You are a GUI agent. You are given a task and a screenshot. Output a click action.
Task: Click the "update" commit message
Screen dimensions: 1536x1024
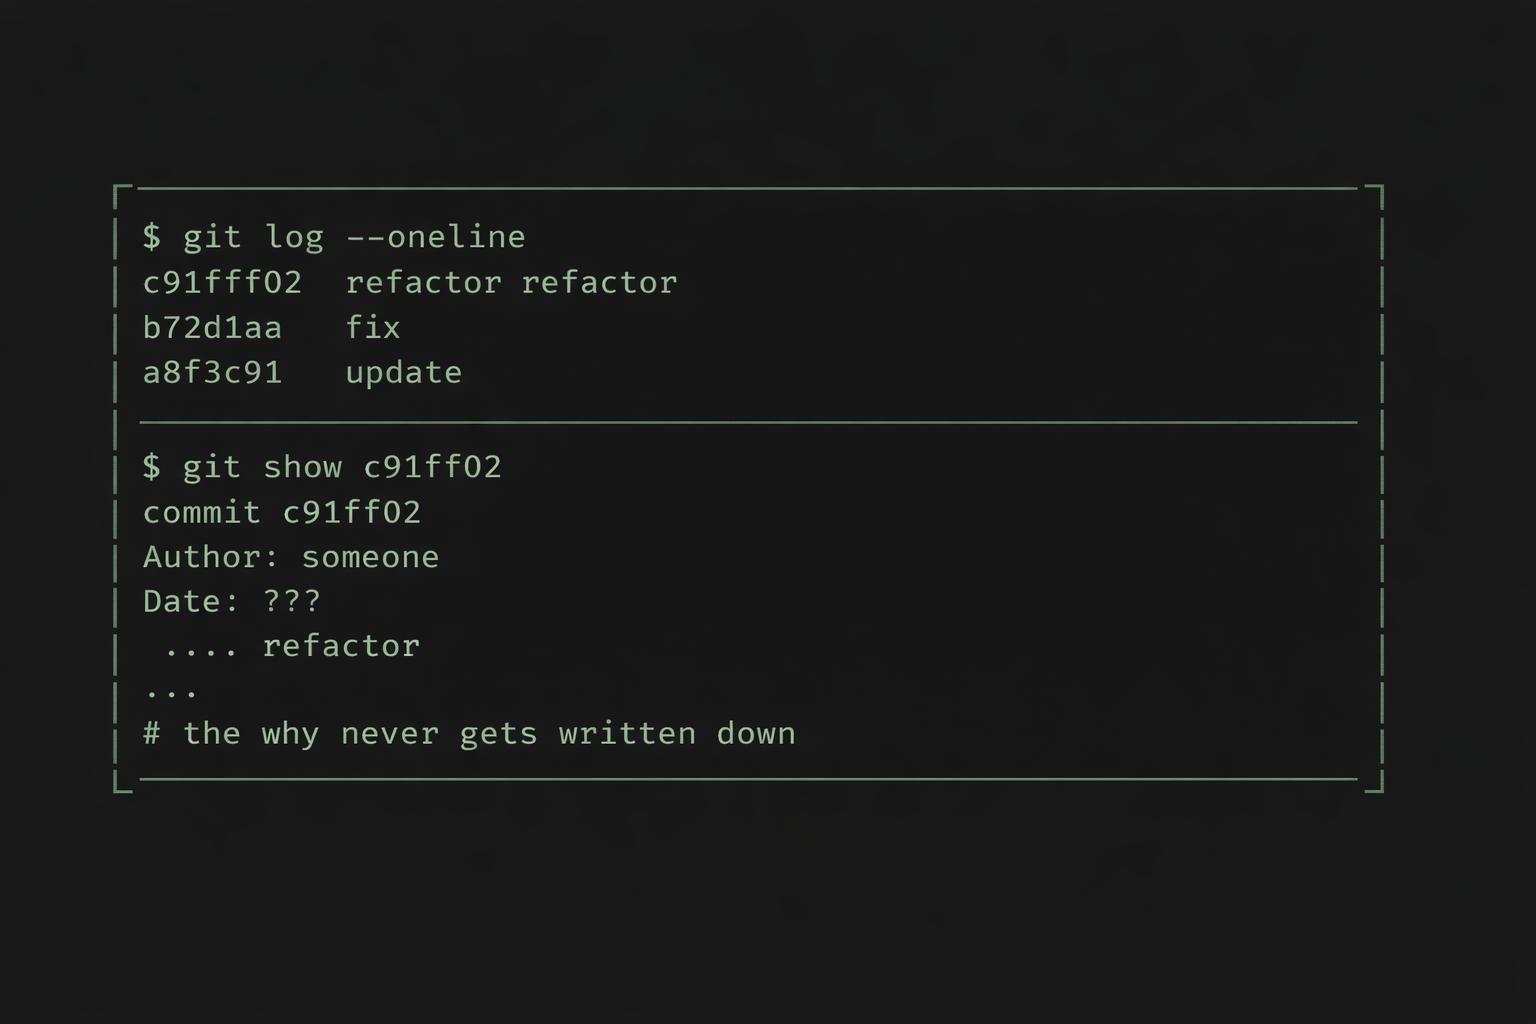(x=403, y=373)
